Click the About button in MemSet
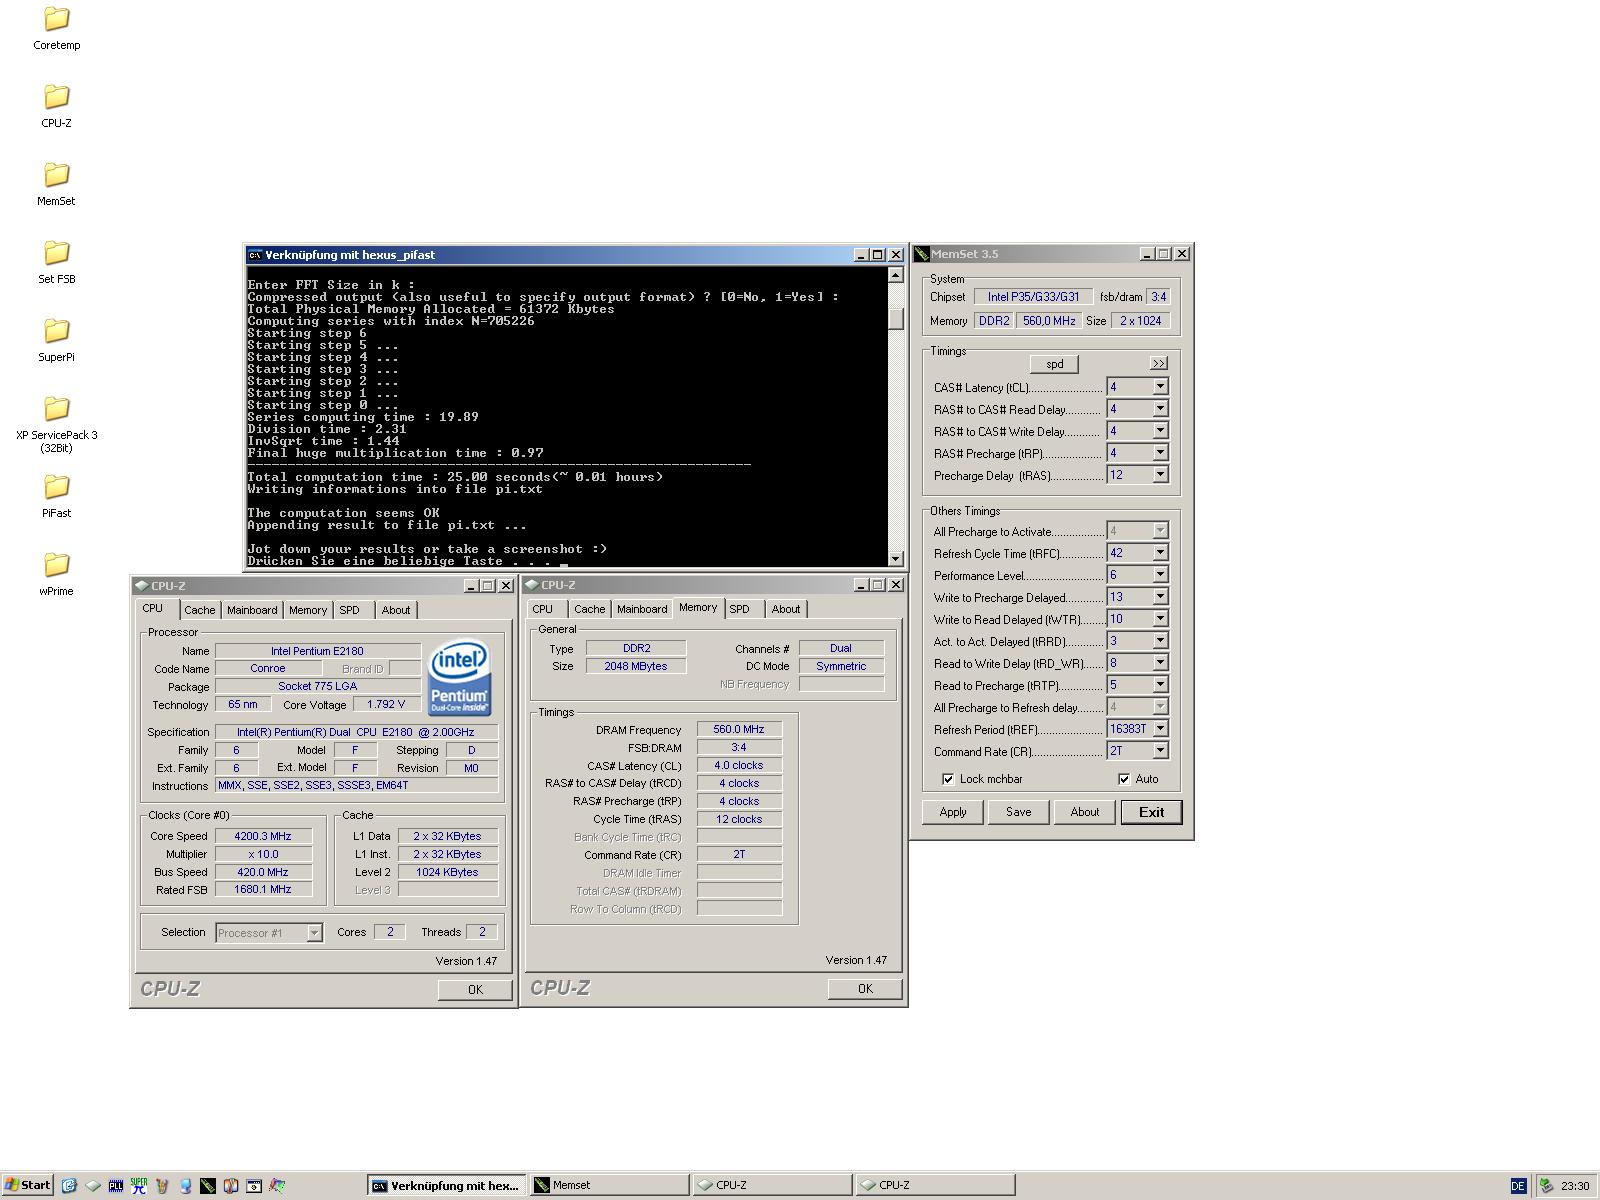1600x1200 pixels. tap(1085, 812)
